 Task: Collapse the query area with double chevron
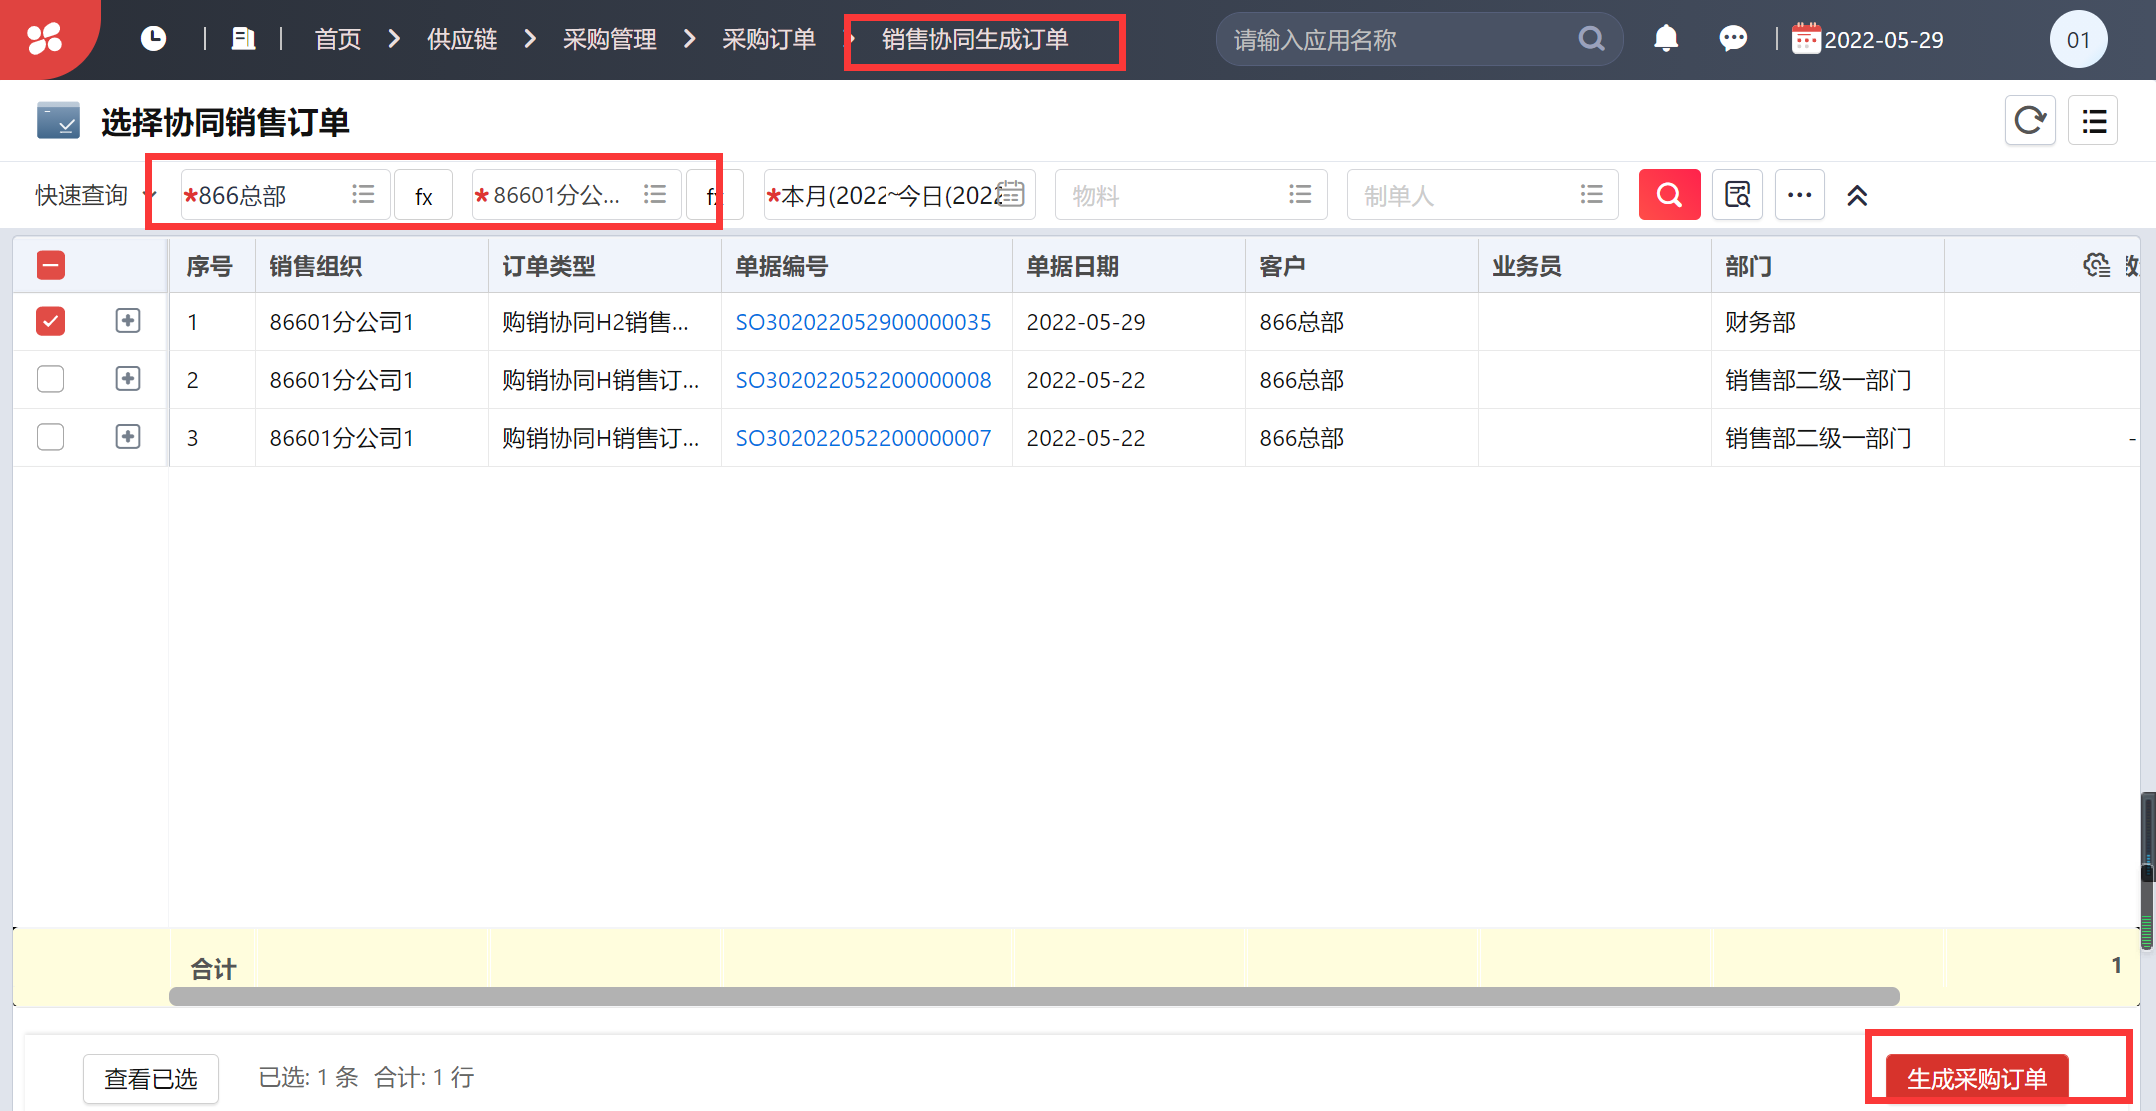click(1857, 196)
